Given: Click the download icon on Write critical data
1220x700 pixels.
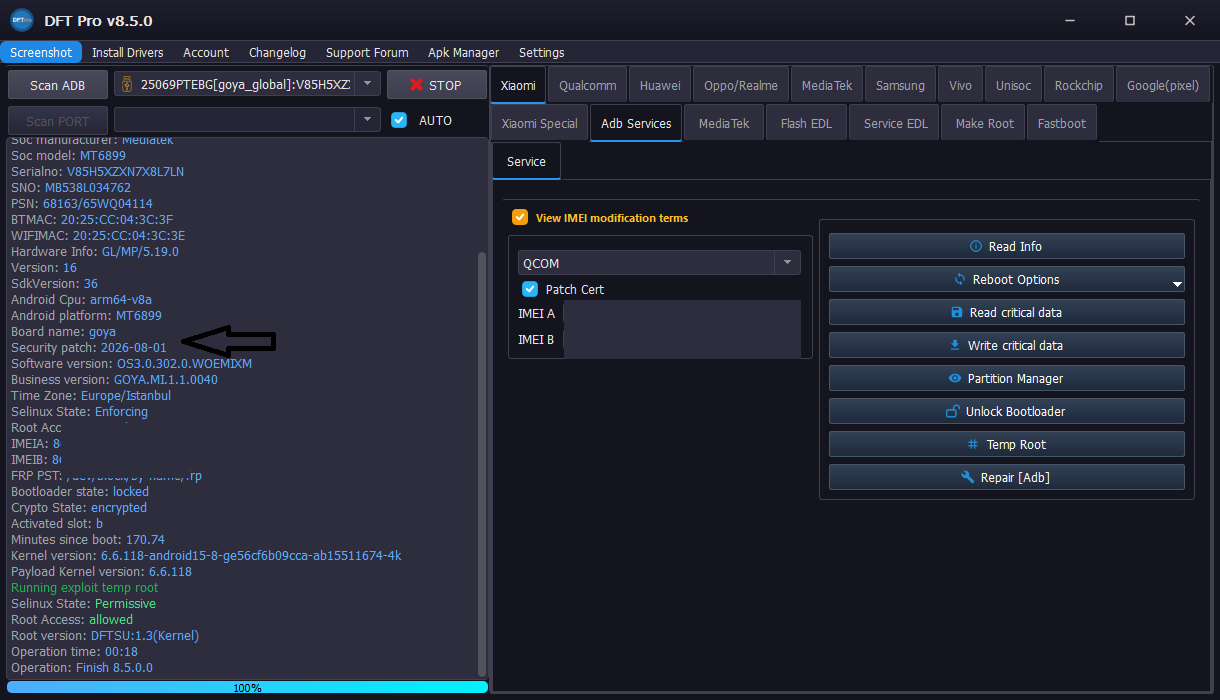Looking at the screenshot, I should [x=954, y=345].
